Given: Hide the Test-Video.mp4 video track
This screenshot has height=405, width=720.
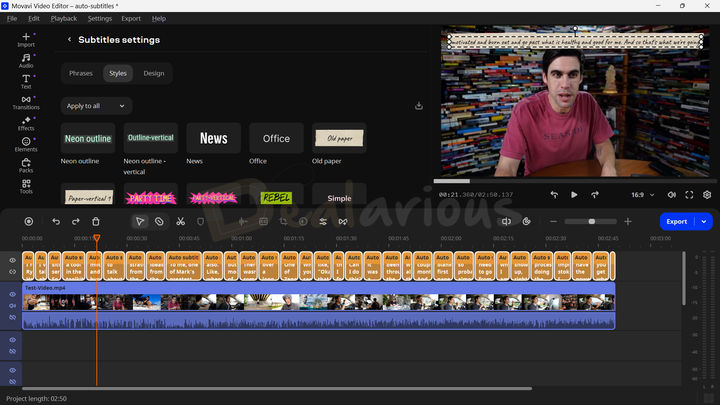Looking at the screenshot, I should point(13,294).
